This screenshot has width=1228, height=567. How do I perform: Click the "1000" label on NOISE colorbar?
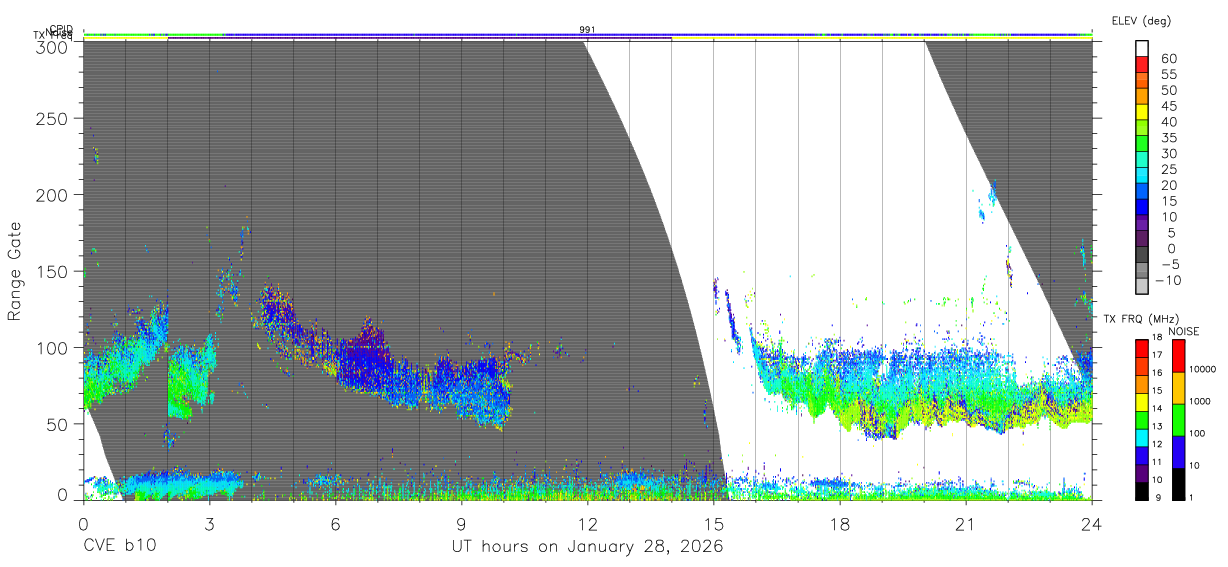(x=1199, y=401)
